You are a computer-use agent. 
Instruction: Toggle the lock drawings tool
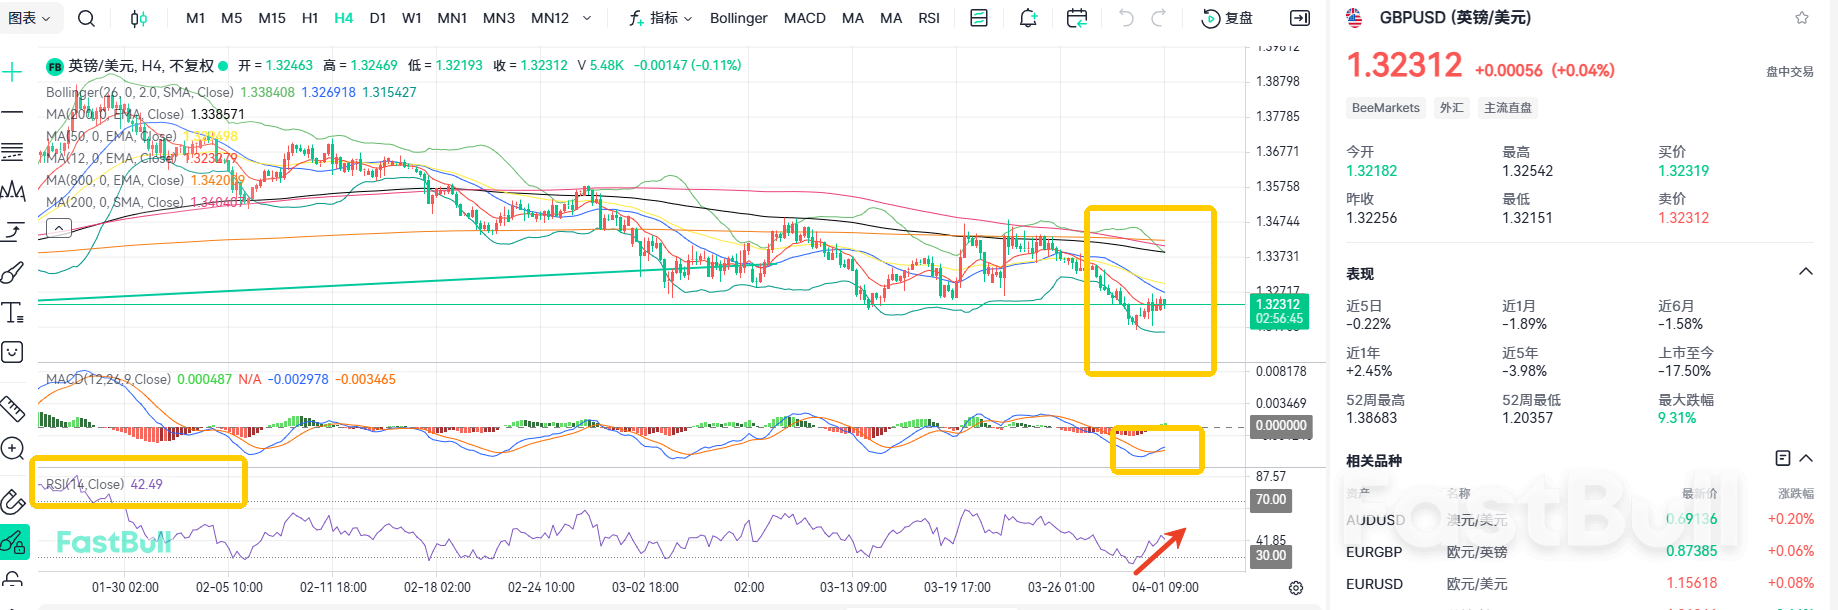click(13, 543)
